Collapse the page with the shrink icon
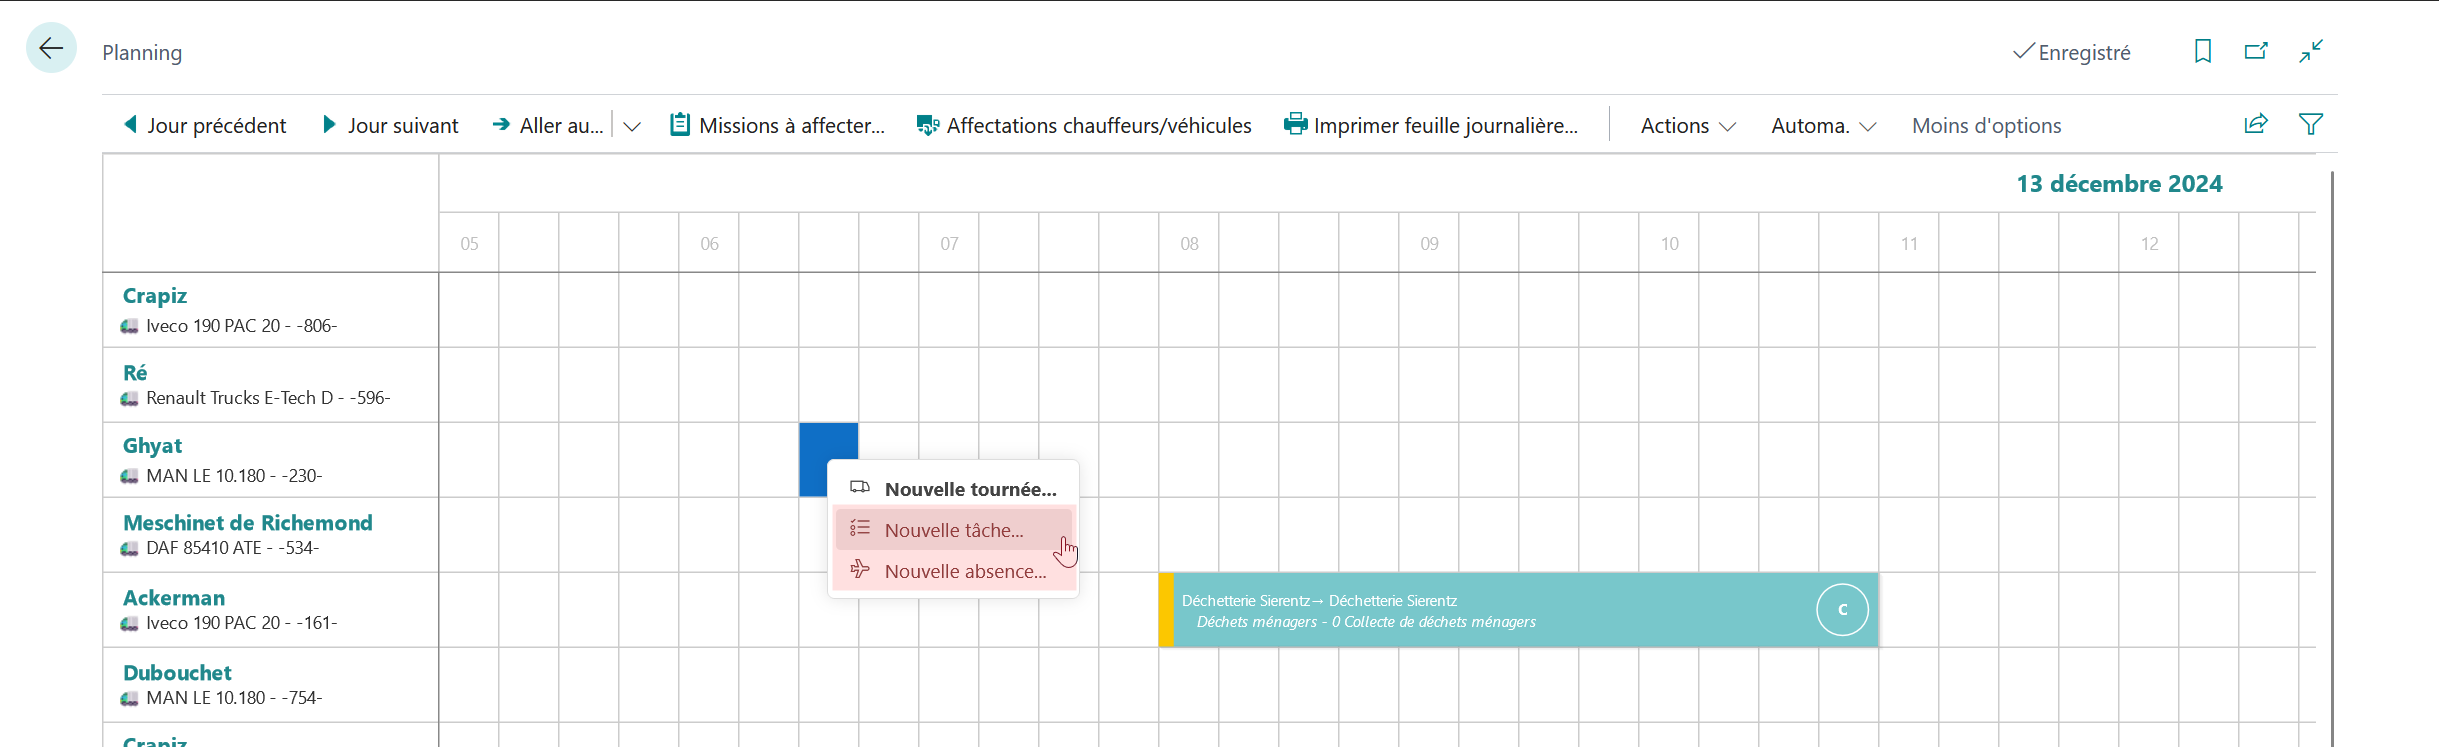Image resolution: width=2439 pixels, height=747 pixels. click(2310, 51)
